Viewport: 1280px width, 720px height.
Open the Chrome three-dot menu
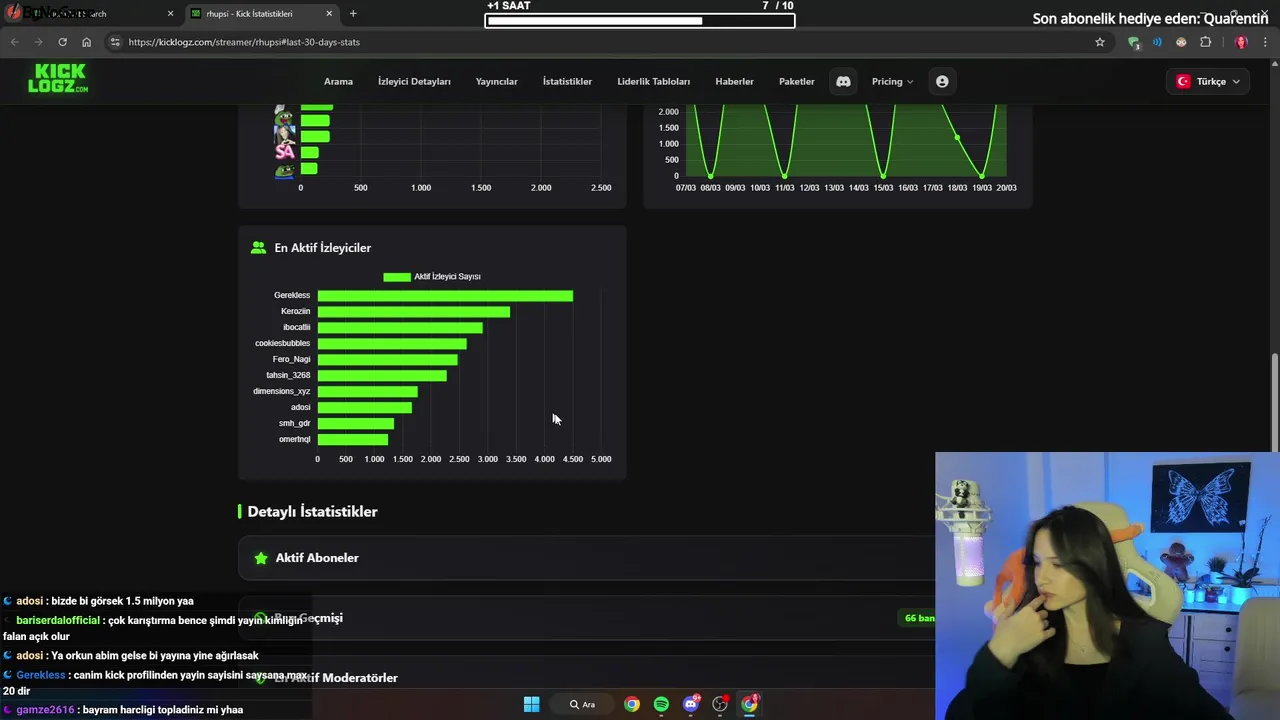point(1265,42)
